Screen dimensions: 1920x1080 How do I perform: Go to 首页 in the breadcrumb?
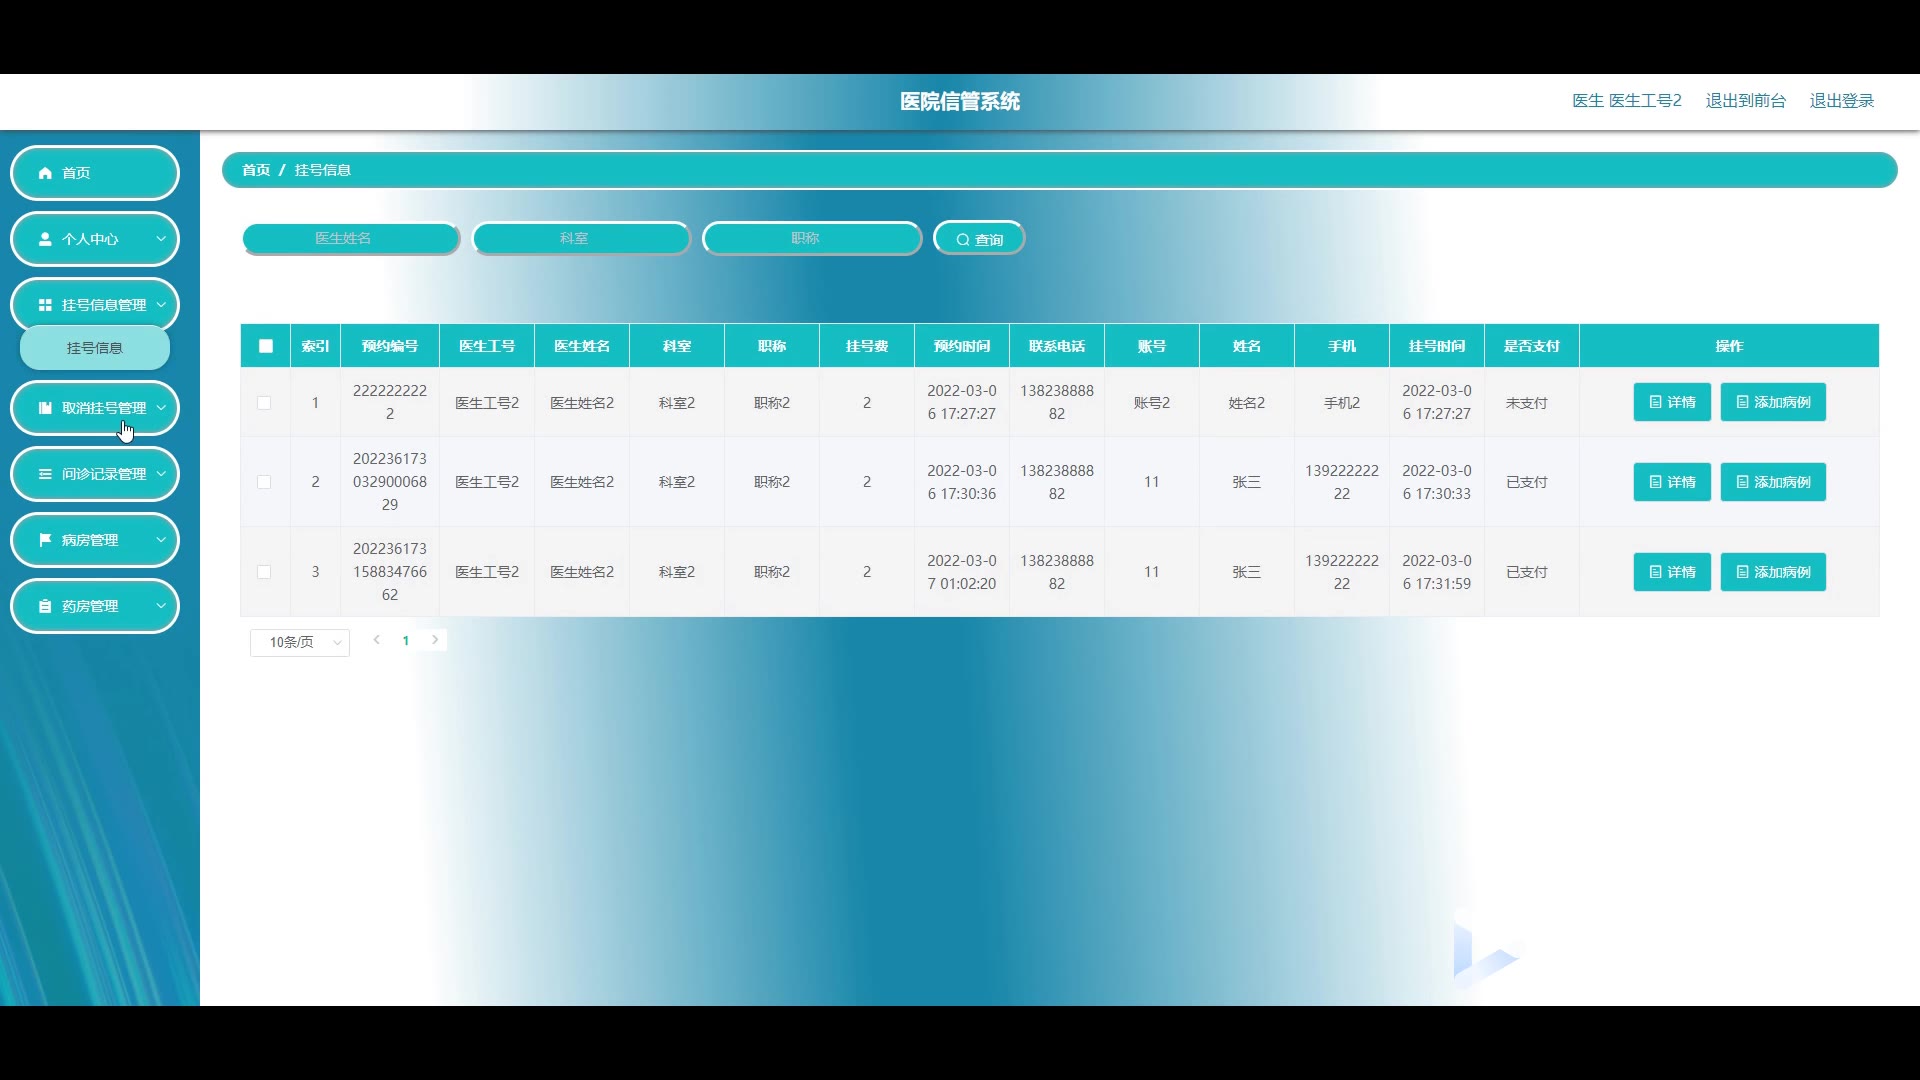point(256,170)
